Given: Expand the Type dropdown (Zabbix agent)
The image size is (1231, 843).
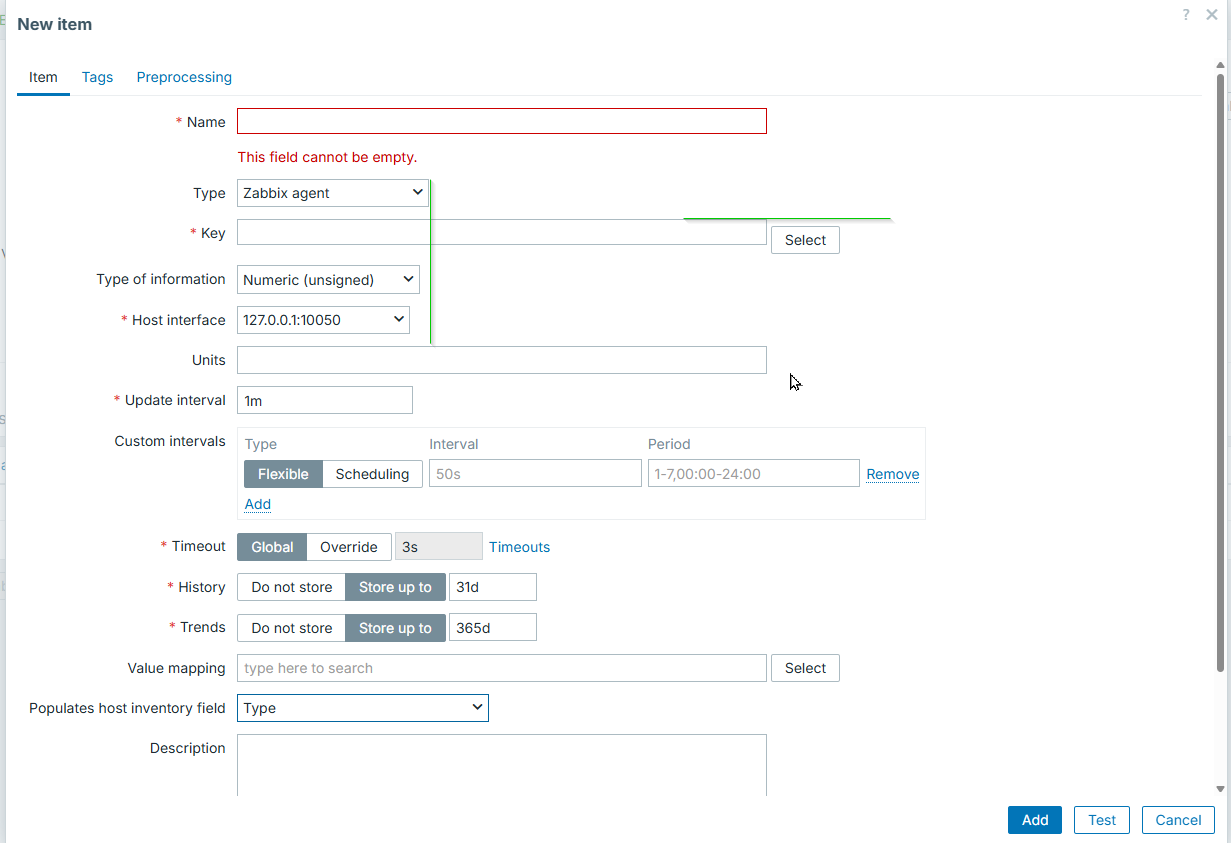Looking at the screenshot, I should click(332, 193).
